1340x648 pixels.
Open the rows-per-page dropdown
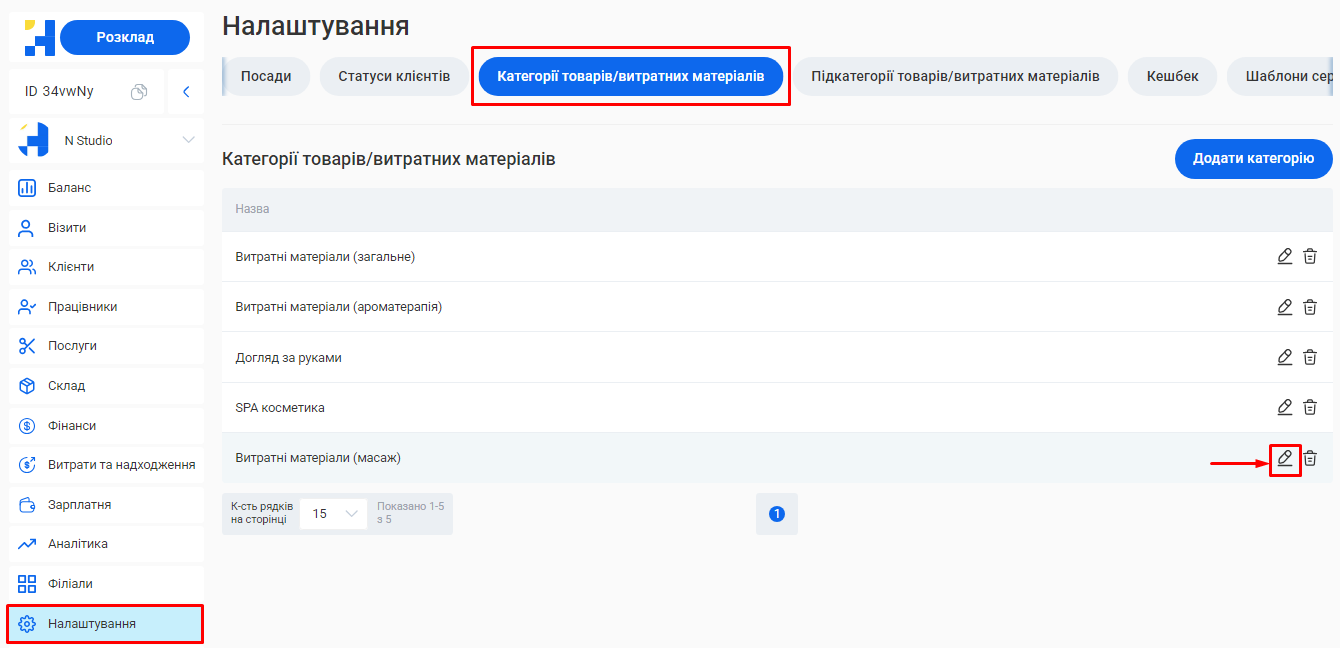click(333, 512)
